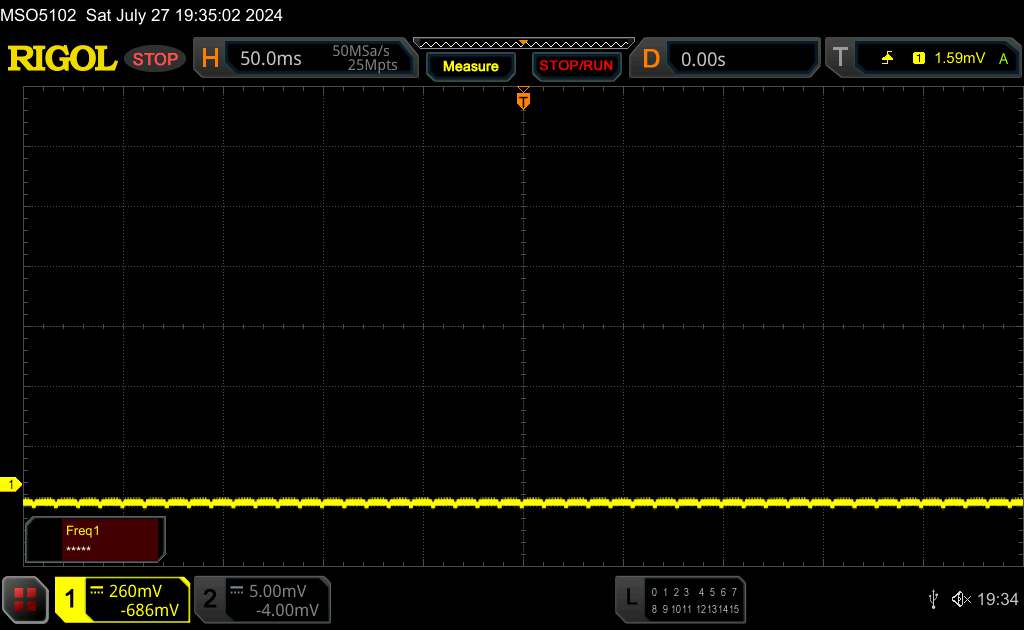Click the channel 1 260mV scale value

pos(135,591)
